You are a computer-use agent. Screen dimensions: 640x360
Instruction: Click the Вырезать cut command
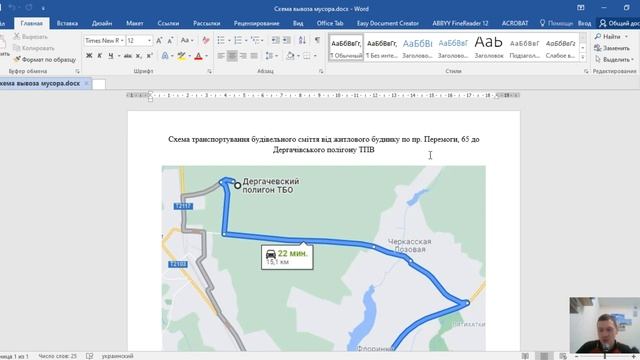[31, 37]
